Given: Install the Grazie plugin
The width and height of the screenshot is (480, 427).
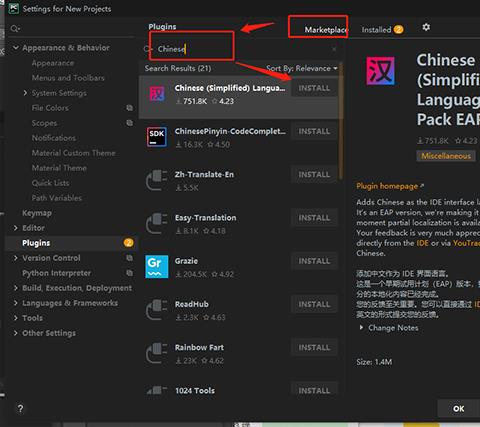Looking at the screenshot, I should (314, 261).
